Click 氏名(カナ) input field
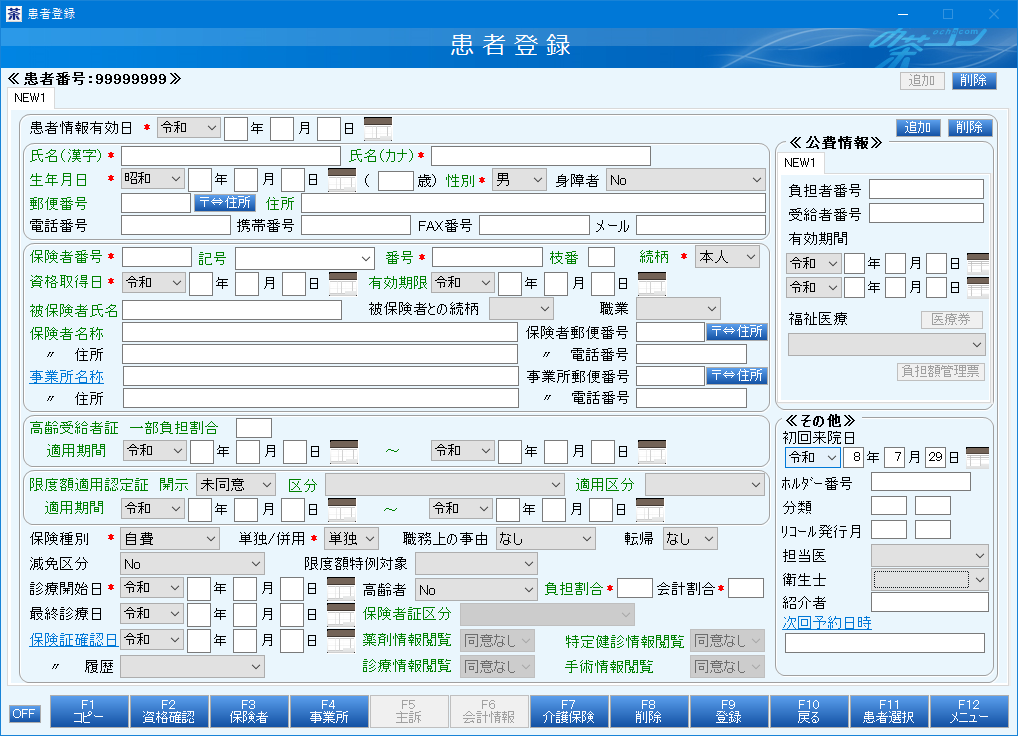Image resolution: width=1018 pixels, height=736 pixels. [541, 156]
